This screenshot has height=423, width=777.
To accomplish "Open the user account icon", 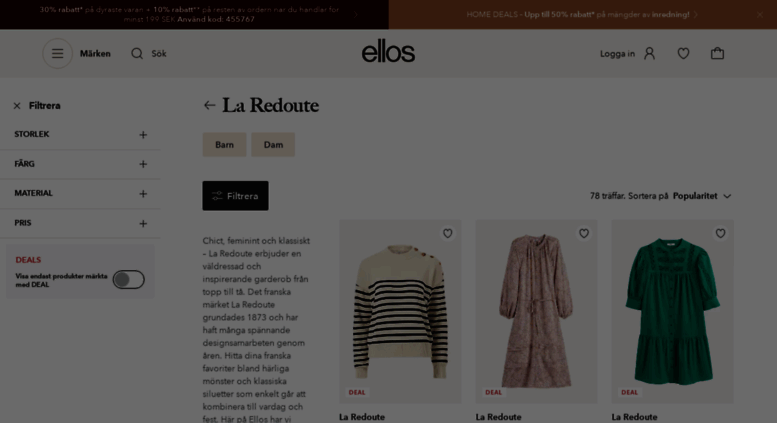I will (649, 53).
